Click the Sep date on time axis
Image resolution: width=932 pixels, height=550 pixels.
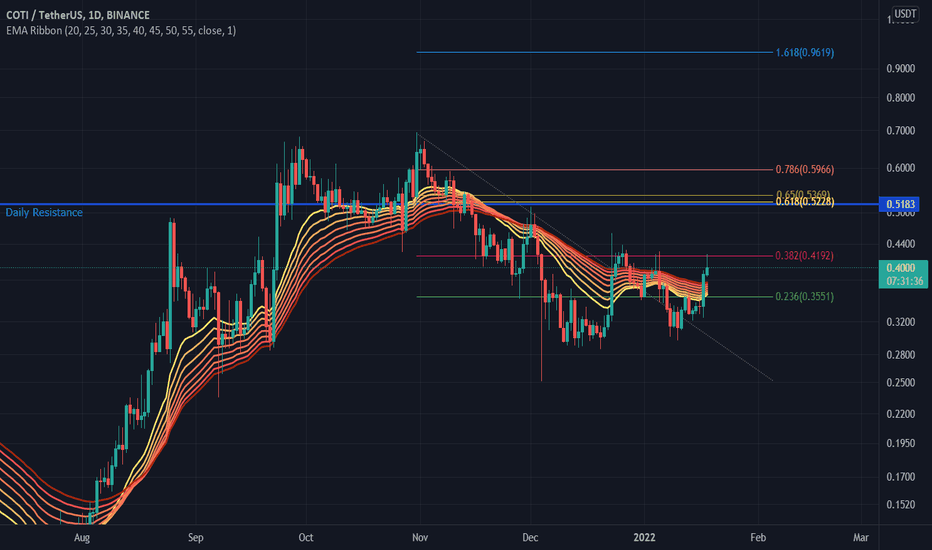pos(196,538)
